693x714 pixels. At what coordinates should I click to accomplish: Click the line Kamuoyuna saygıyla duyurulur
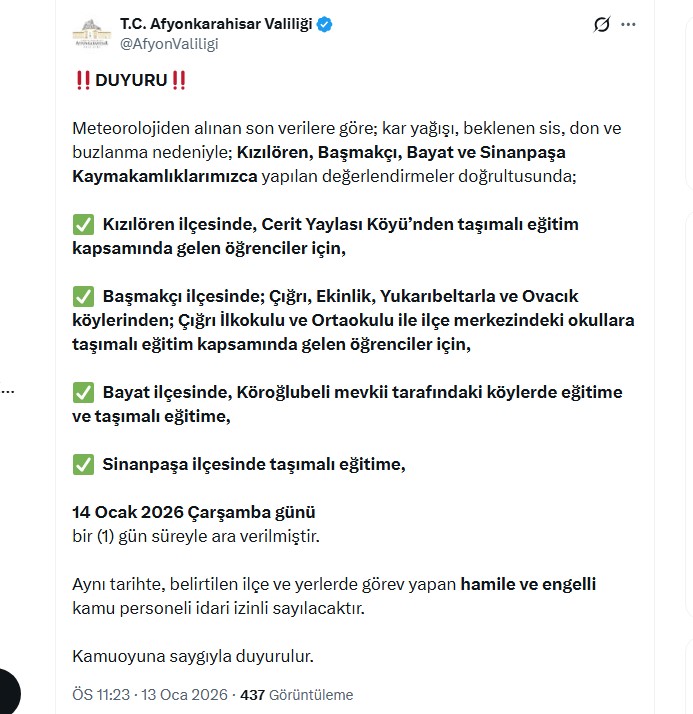193,656
